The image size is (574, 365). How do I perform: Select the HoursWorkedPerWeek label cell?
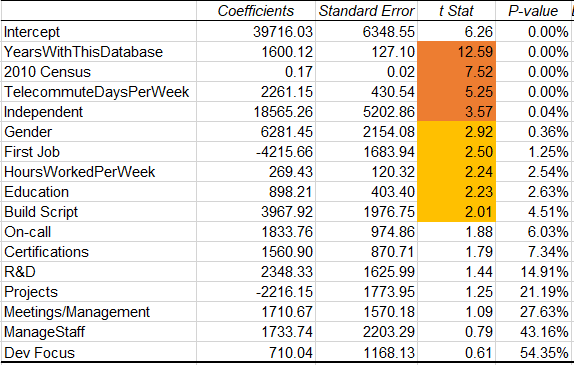coord(98,172)
